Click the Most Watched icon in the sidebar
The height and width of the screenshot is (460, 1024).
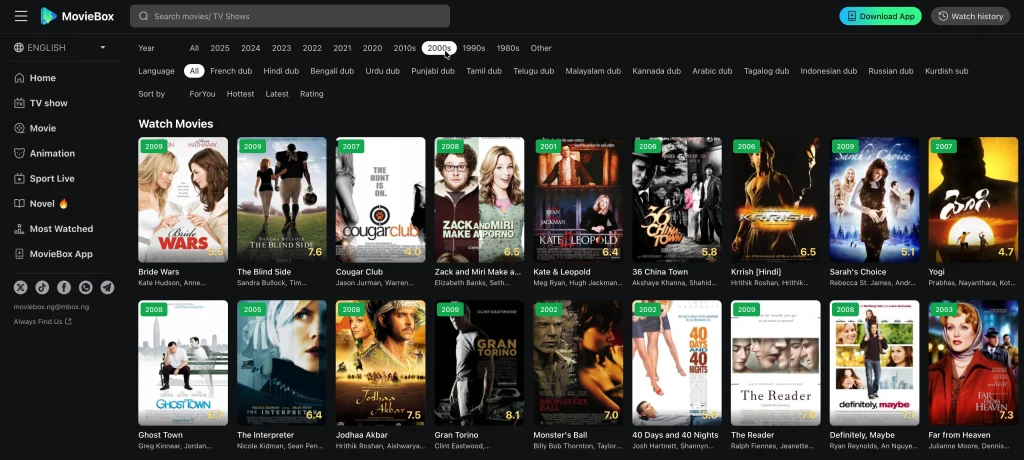pos(19,229)
